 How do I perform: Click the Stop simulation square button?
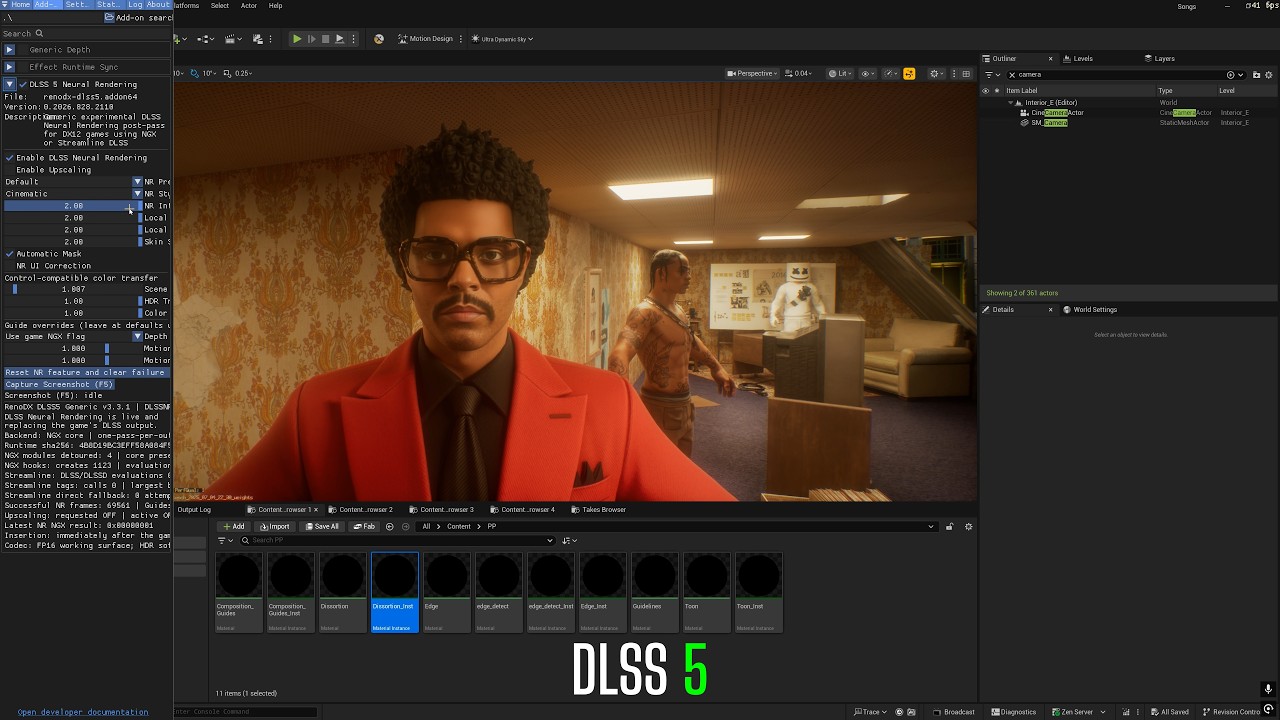click(x=325, y=39)
